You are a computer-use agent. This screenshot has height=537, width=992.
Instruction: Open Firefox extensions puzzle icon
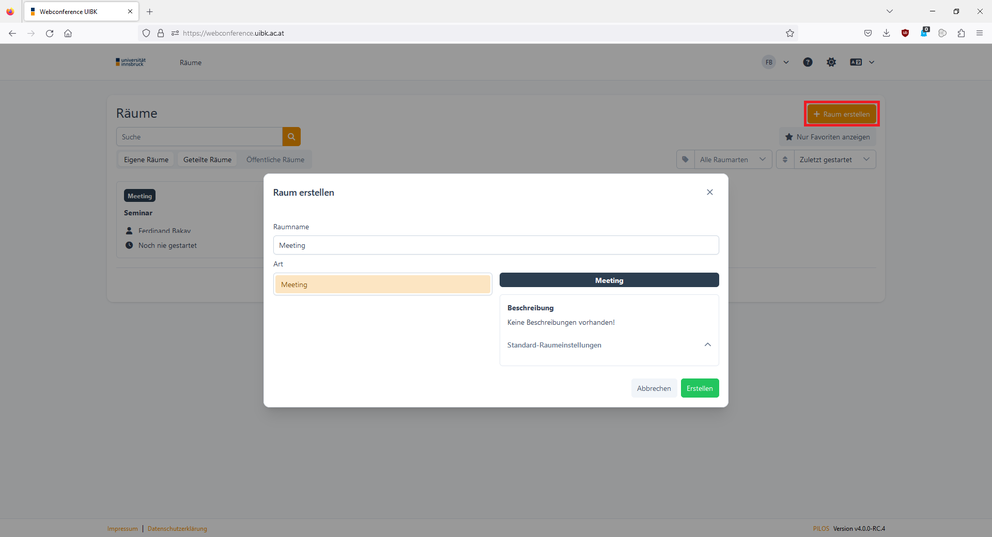961,33
